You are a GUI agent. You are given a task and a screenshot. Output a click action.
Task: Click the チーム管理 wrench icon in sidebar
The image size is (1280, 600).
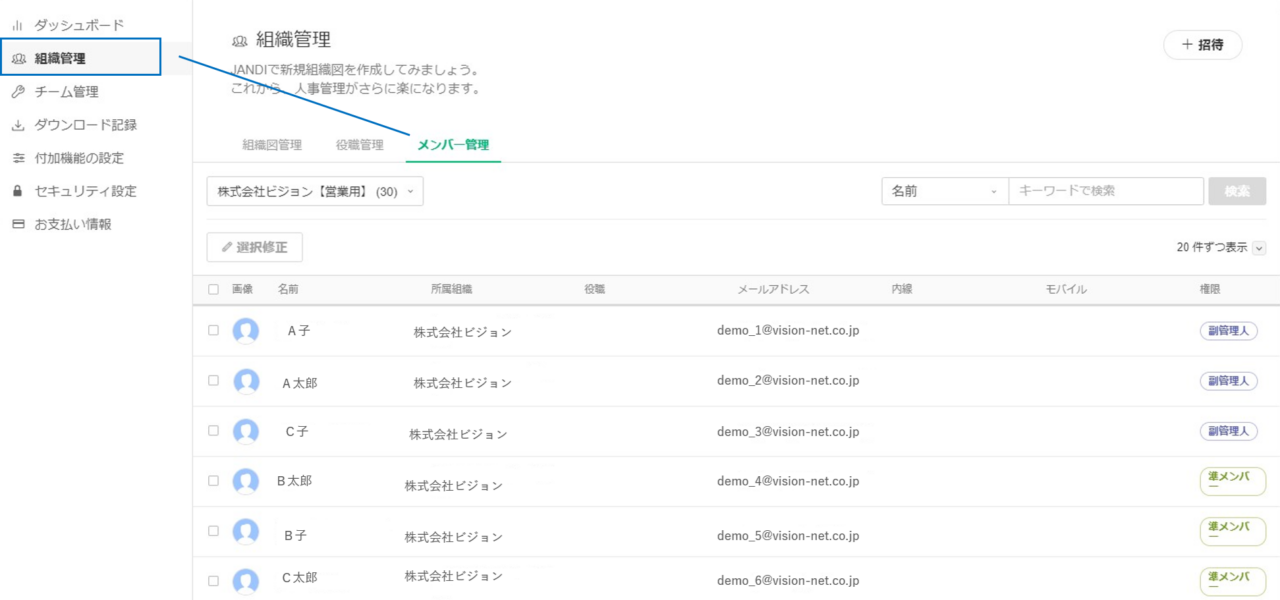click(17, 92)
